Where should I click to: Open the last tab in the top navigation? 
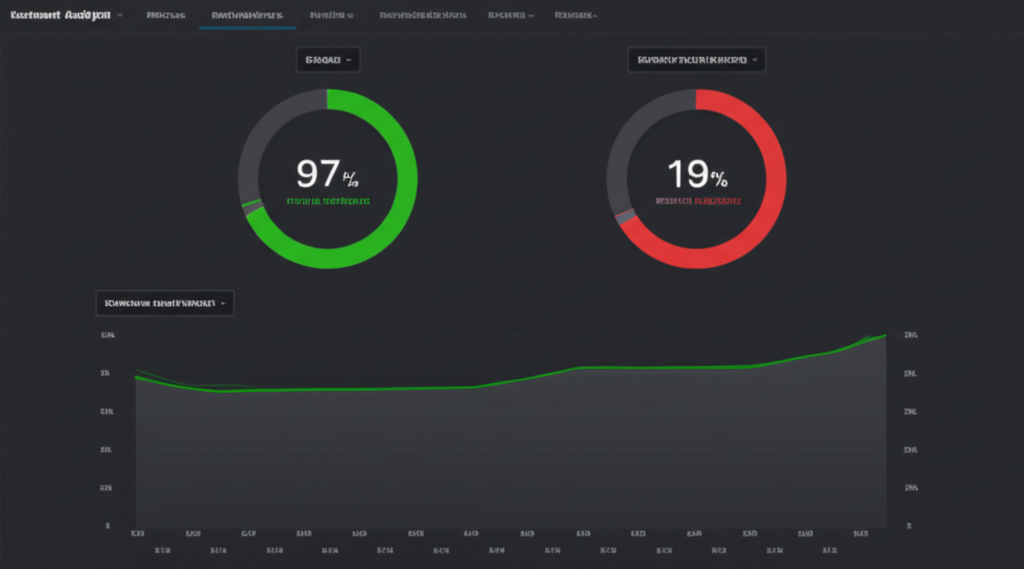575,15
